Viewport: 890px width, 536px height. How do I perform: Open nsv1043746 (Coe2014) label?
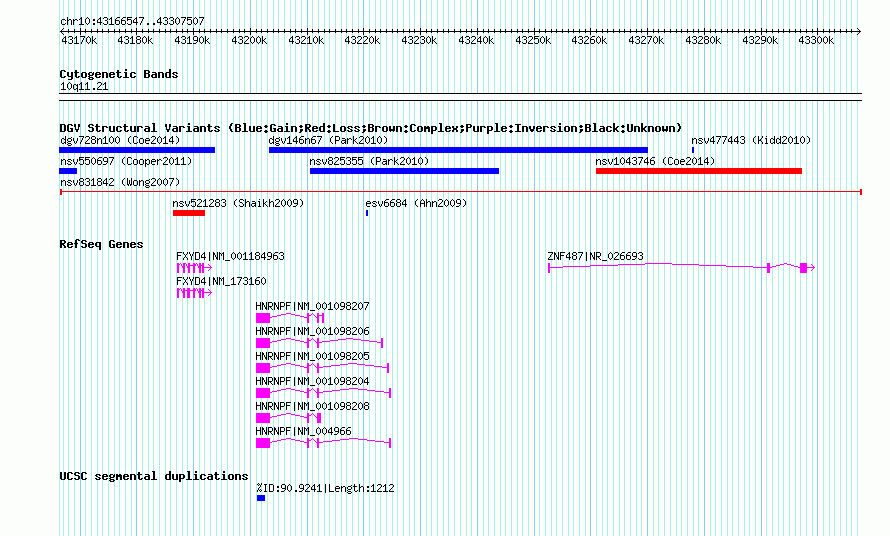(655, 161)
